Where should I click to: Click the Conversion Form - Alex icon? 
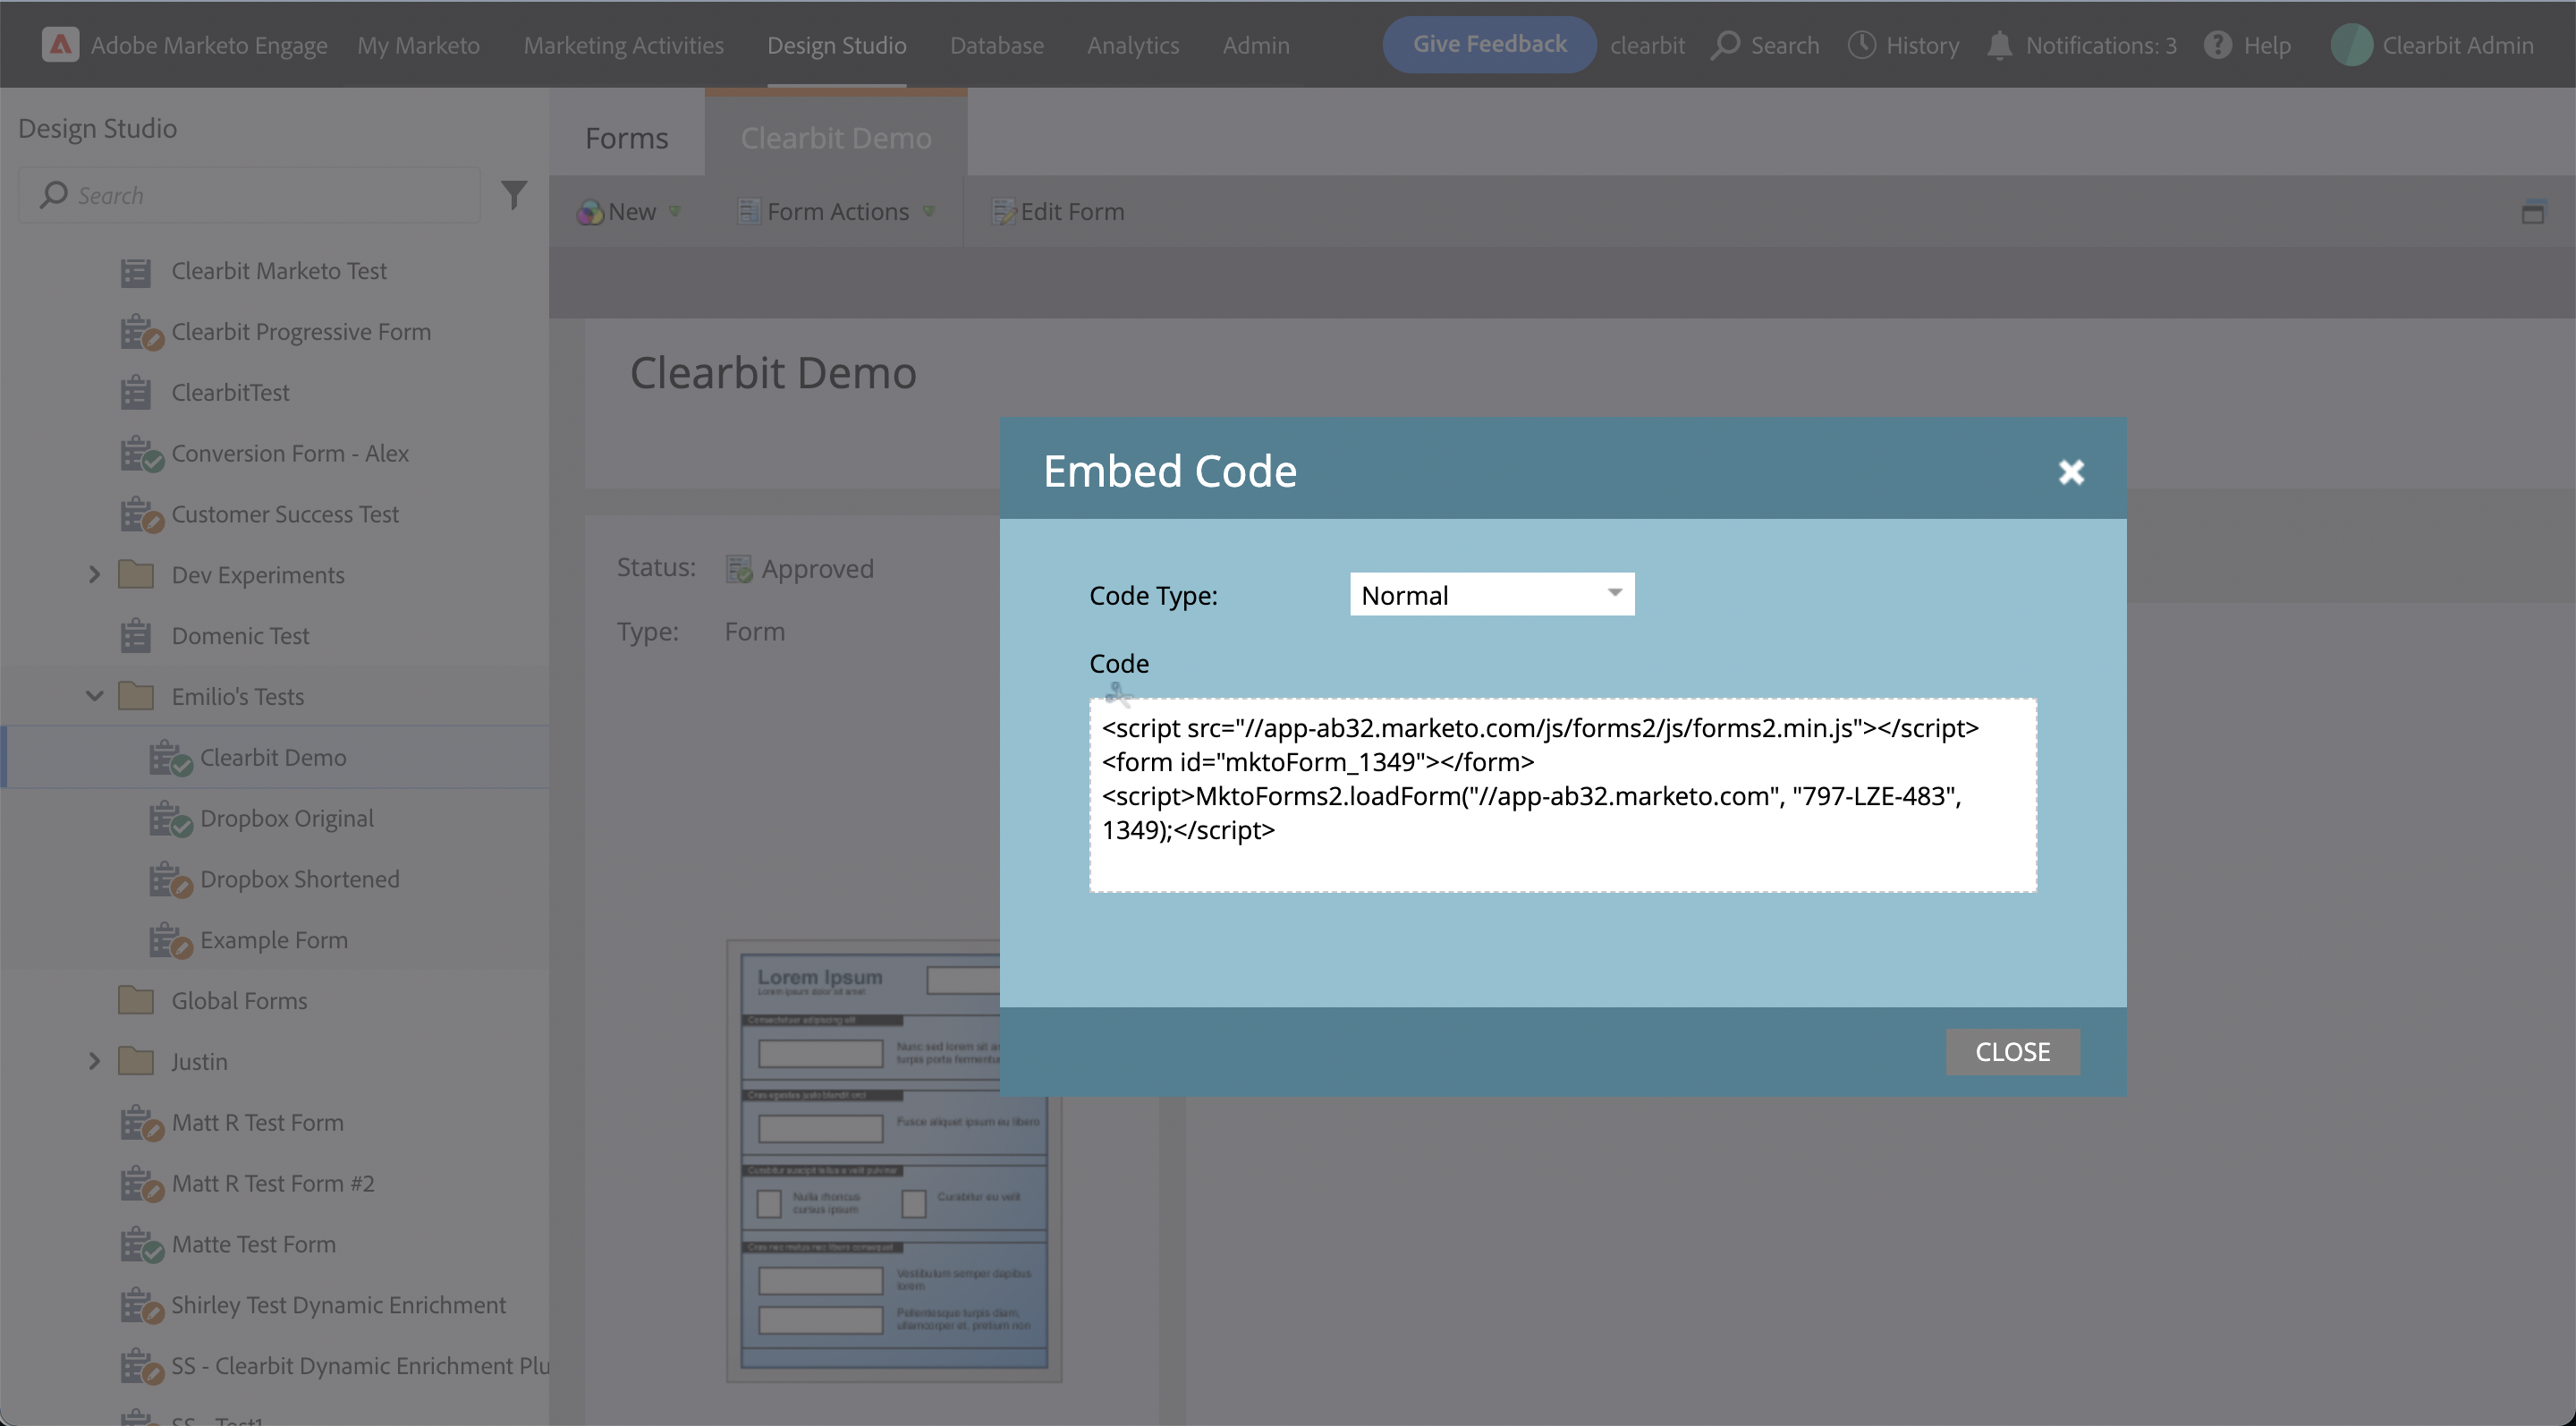tap(141, 454)
